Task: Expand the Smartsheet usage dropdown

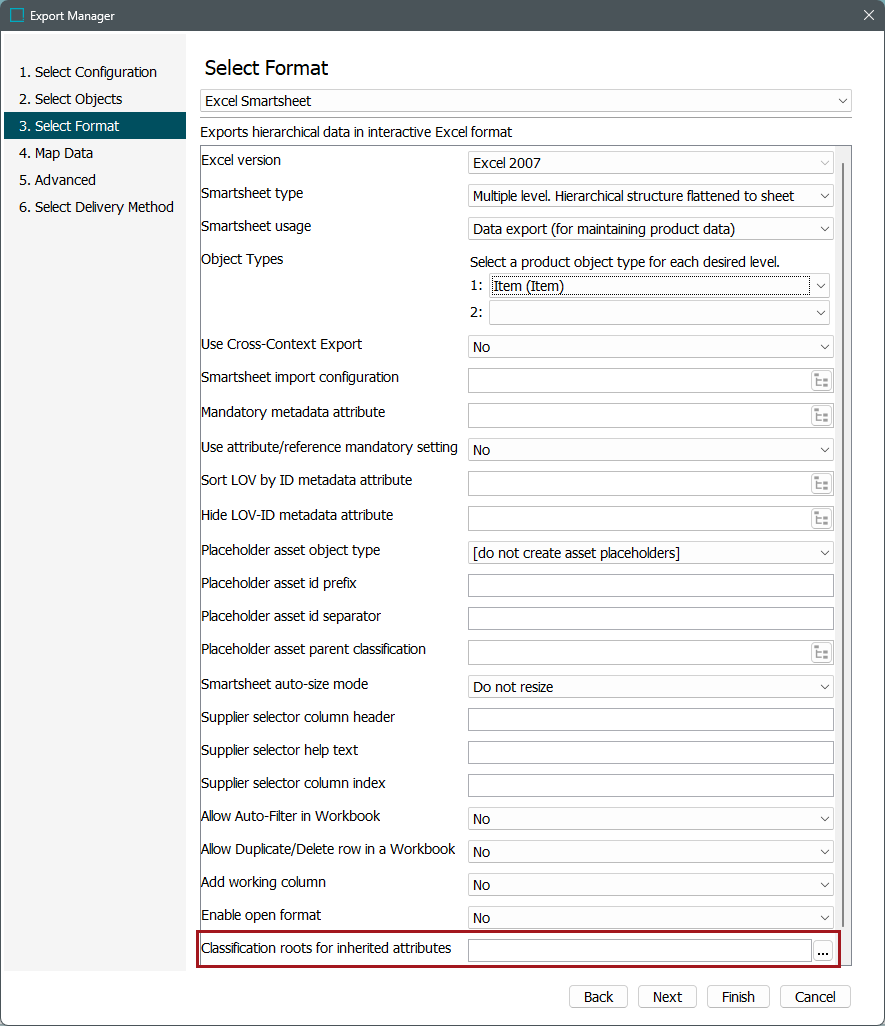Action: pyautogui.click(x=651, y=229)
